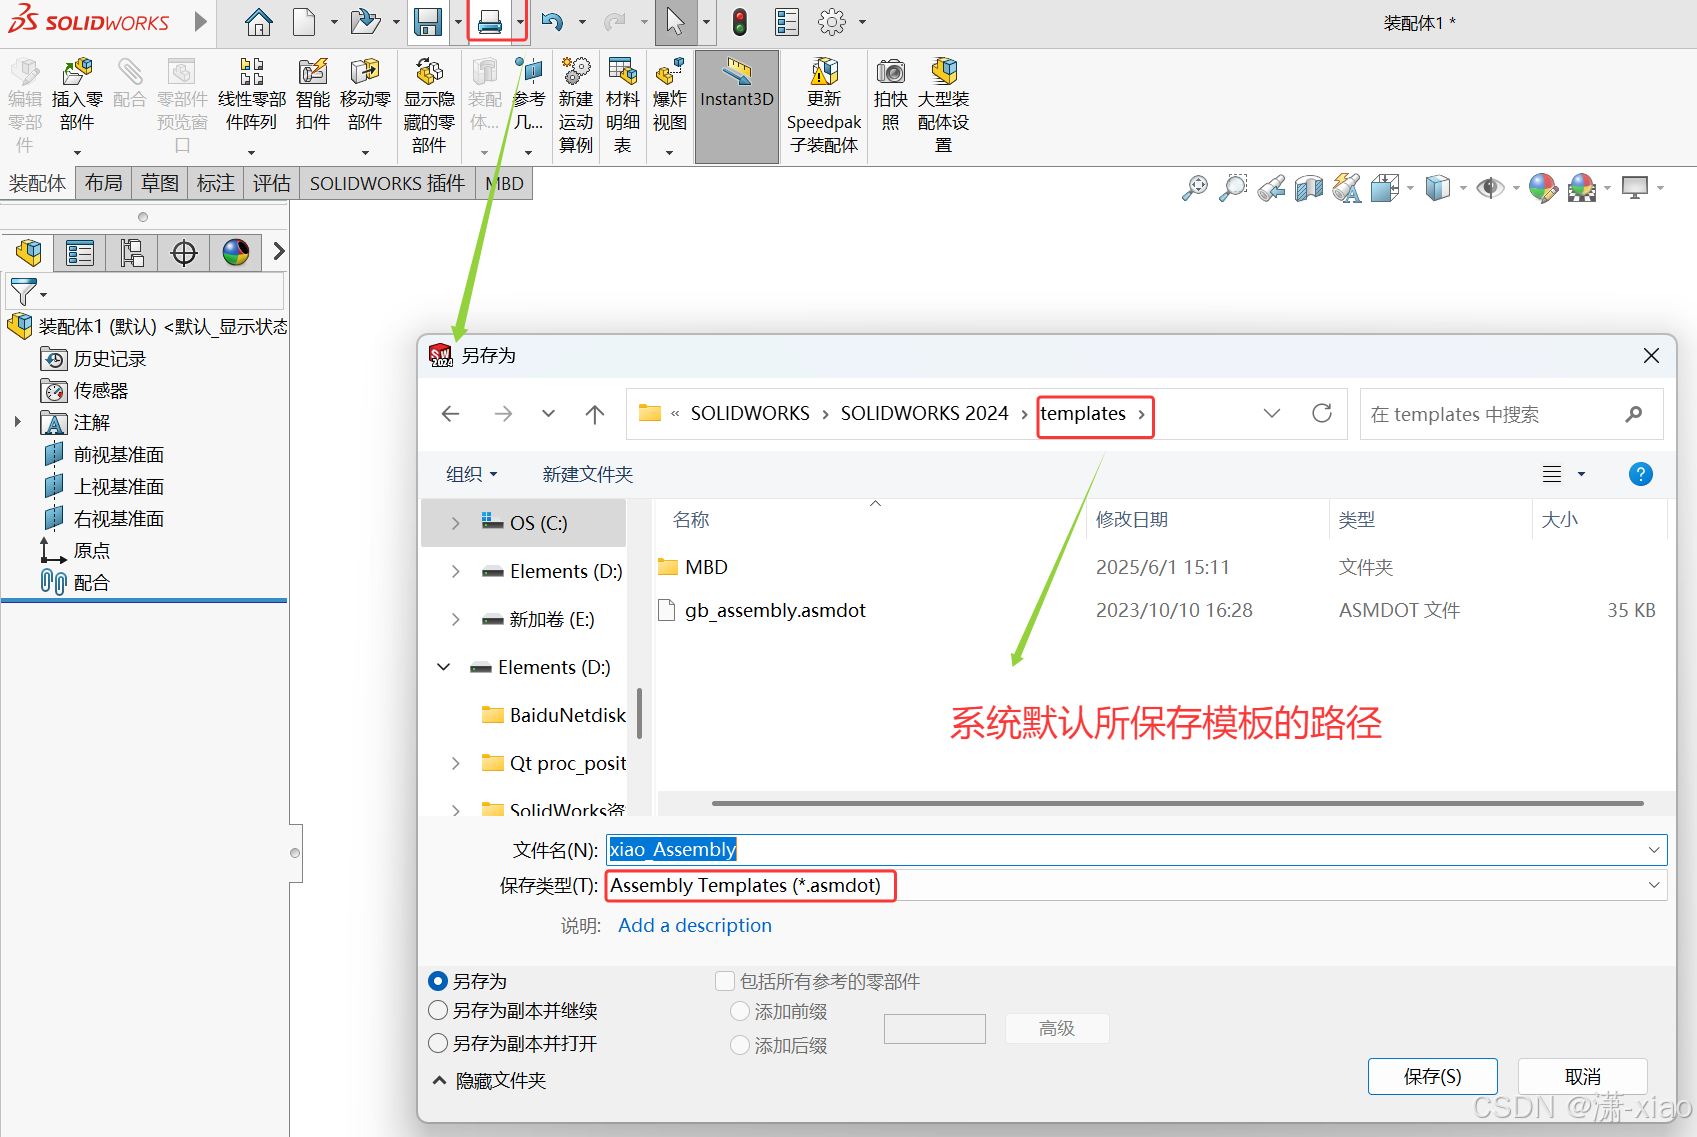1697x1137 pixels.
Task: Select the gb_assembly.asmdot file
Action: (775, 610)
